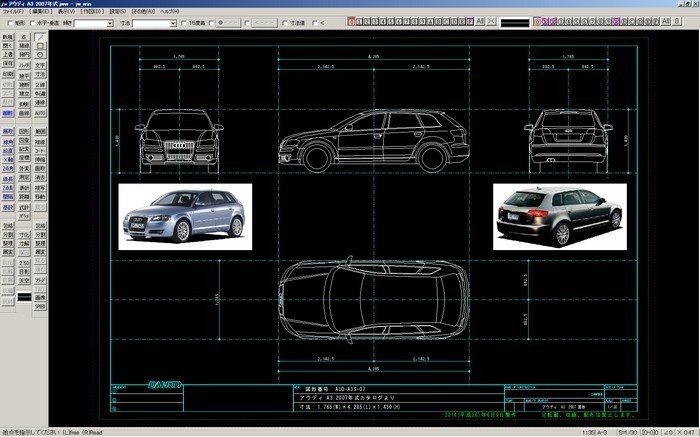Open the 表示(V) menu
Image resolution: width=700 pixels, height=437 pixels.
tap(67, 11)
